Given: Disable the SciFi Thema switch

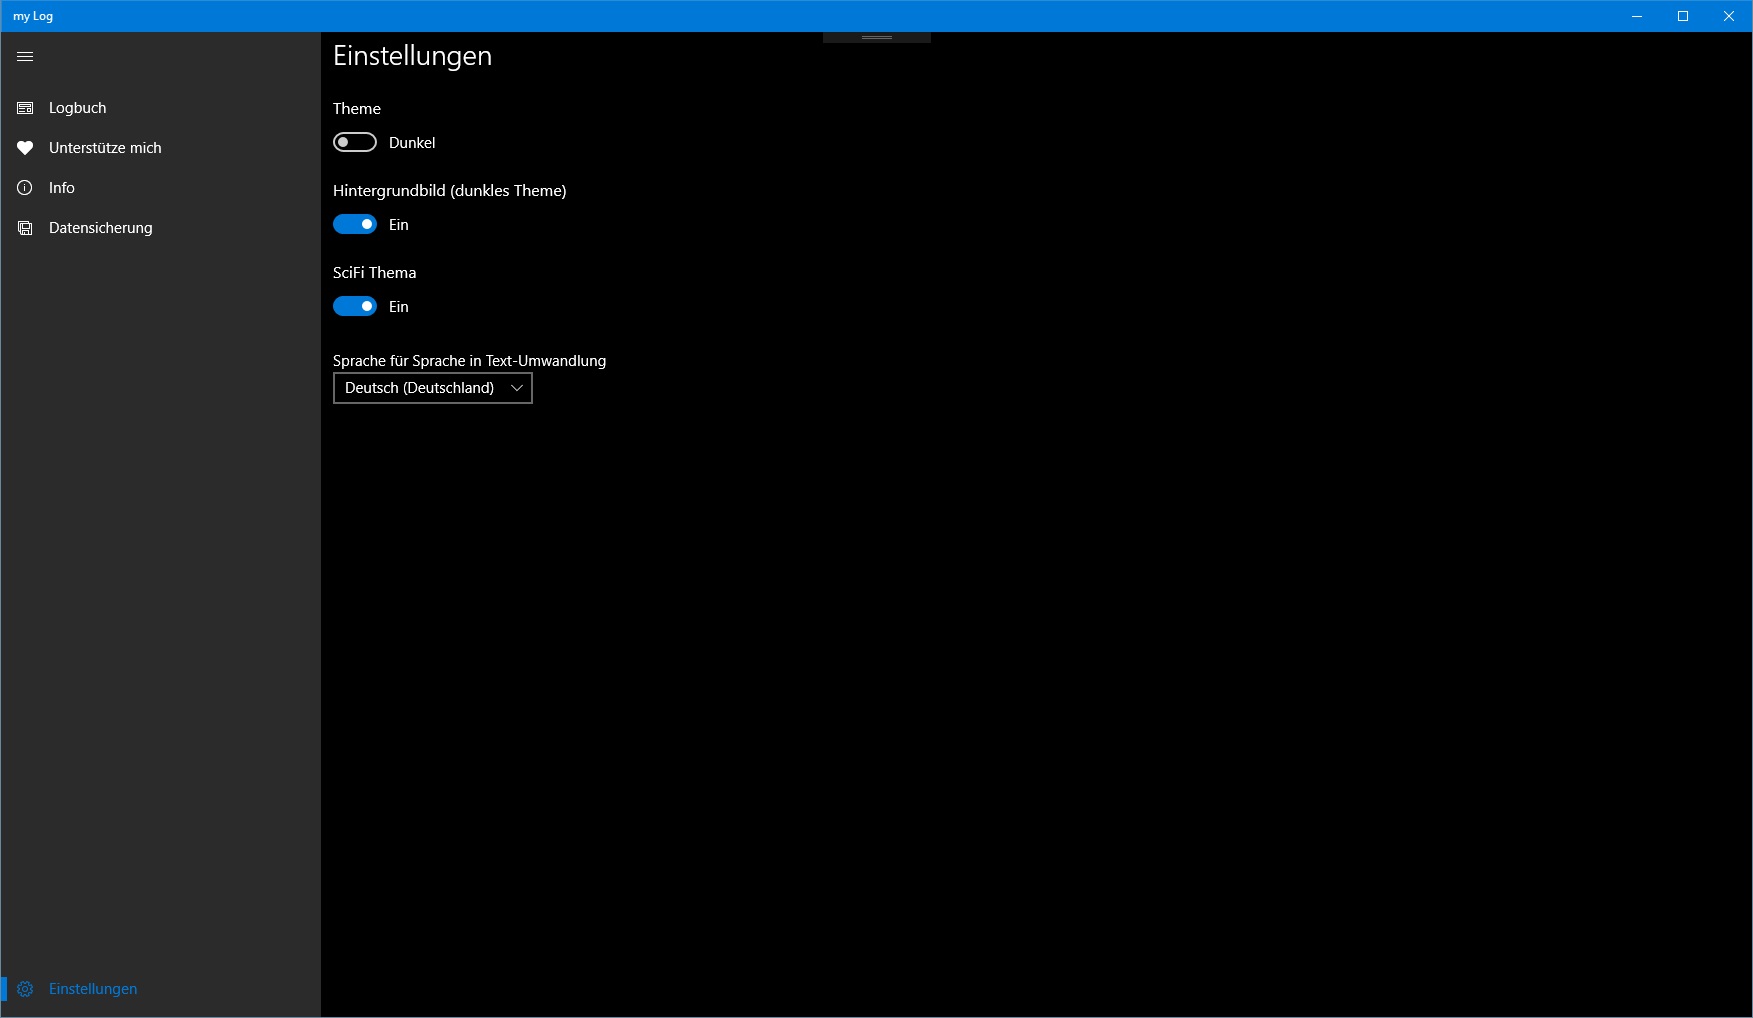Looking at the screenshot, I should (x=355, y=306).
